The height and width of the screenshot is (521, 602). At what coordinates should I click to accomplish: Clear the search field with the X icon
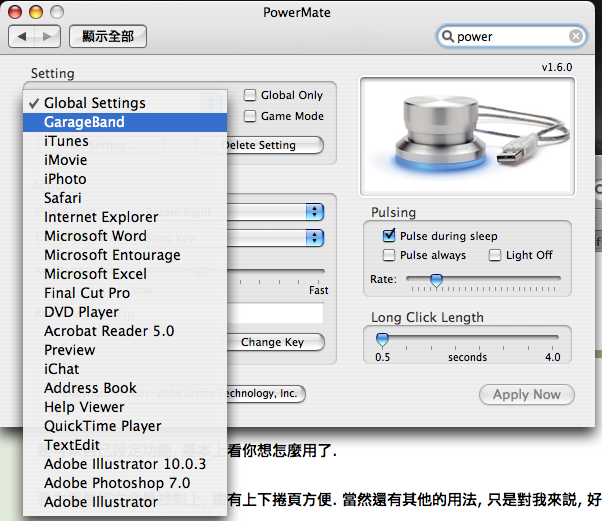[576, 36]
